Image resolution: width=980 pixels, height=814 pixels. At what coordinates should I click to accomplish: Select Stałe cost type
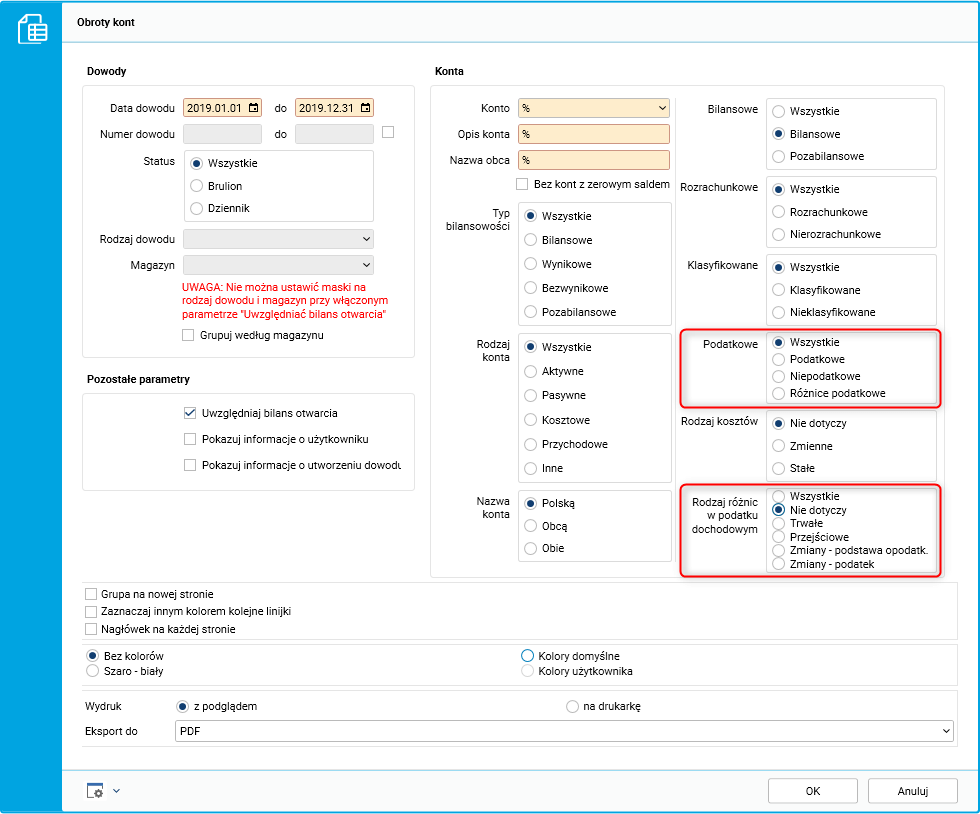[779, 468]
